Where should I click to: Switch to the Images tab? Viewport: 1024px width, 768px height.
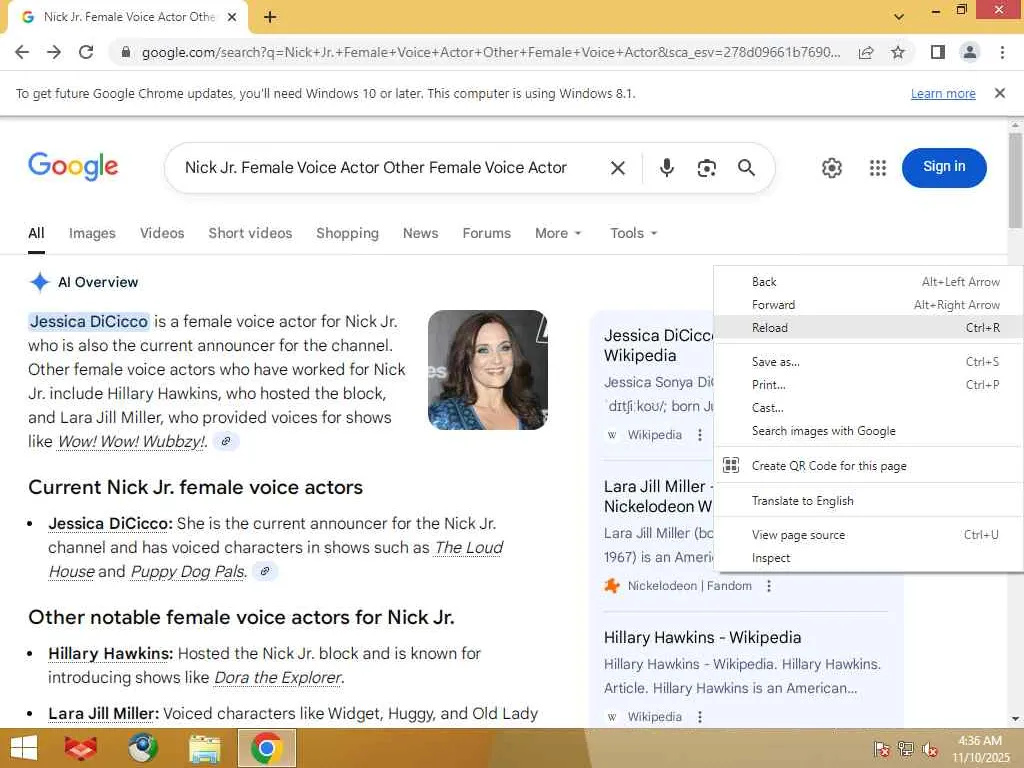[92, 233]
